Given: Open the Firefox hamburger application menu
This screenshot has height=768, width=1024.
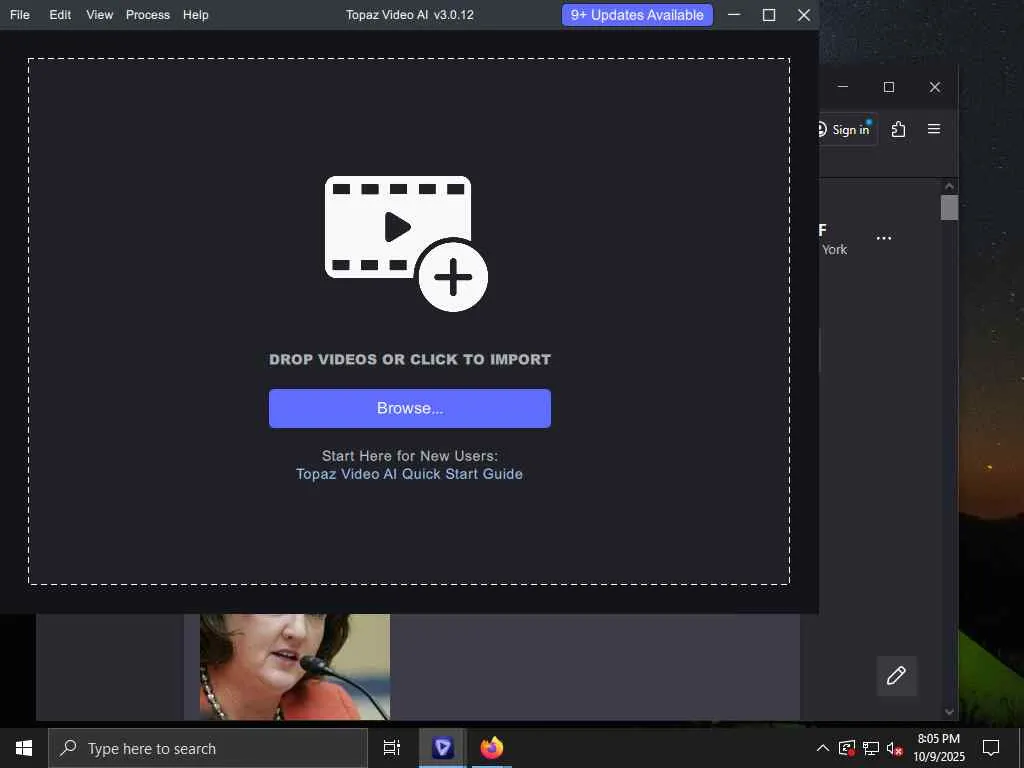Looking at the screenshot, I should pos(934,129).
